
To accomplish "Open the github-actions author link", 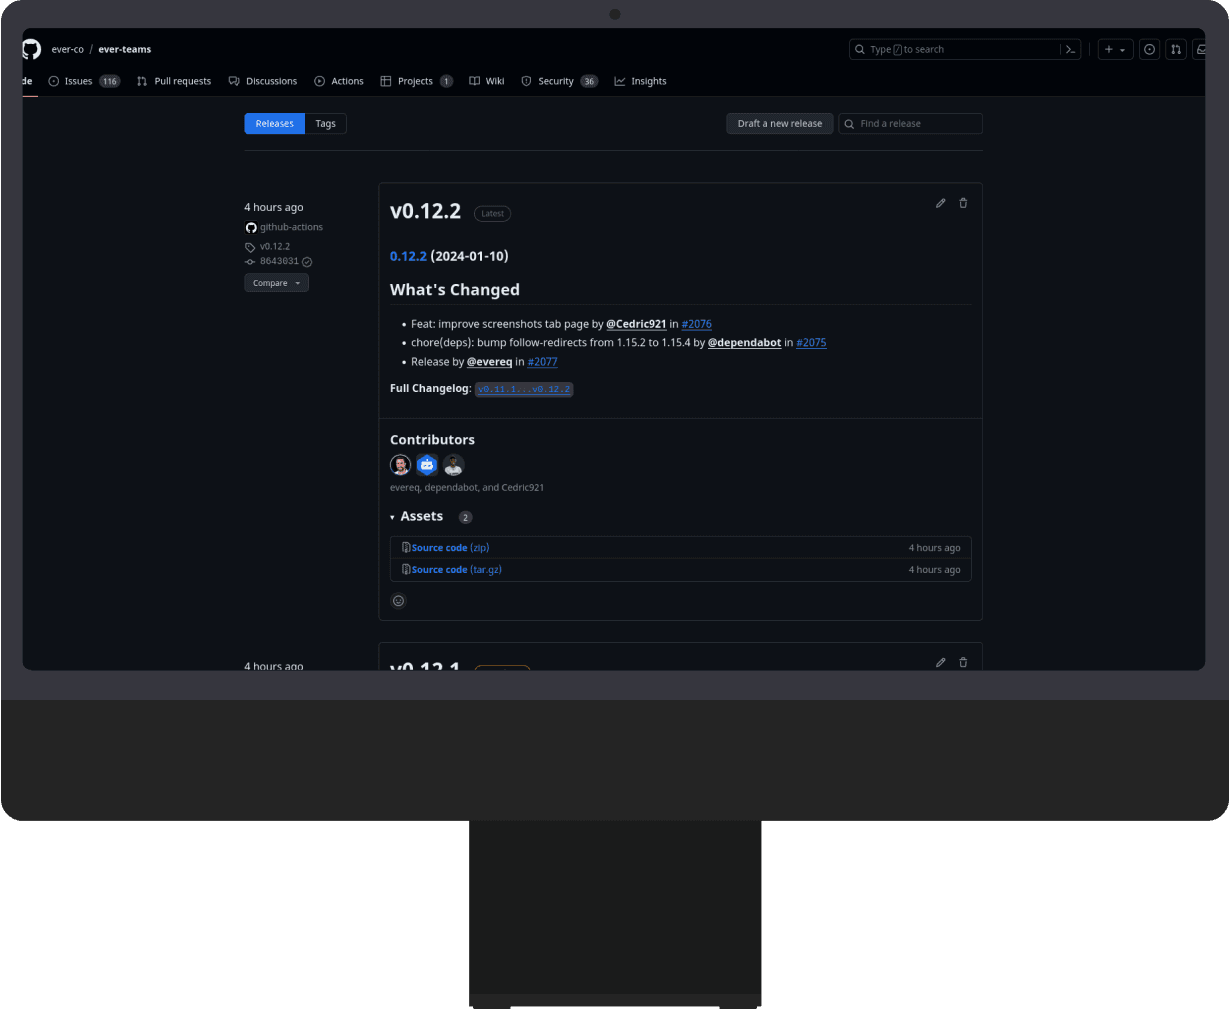I will click(291, 227).
